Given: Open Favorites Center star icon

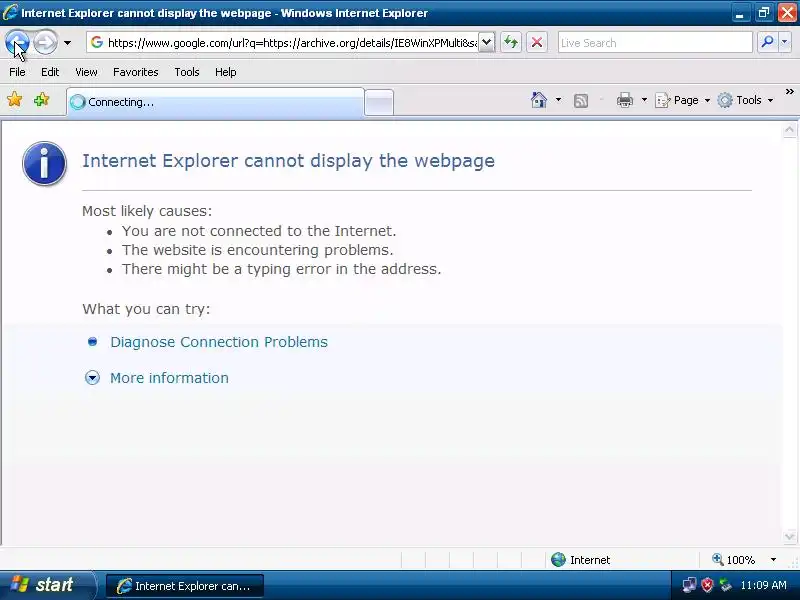Looking at the screenshot, I should tap(15, 99).
